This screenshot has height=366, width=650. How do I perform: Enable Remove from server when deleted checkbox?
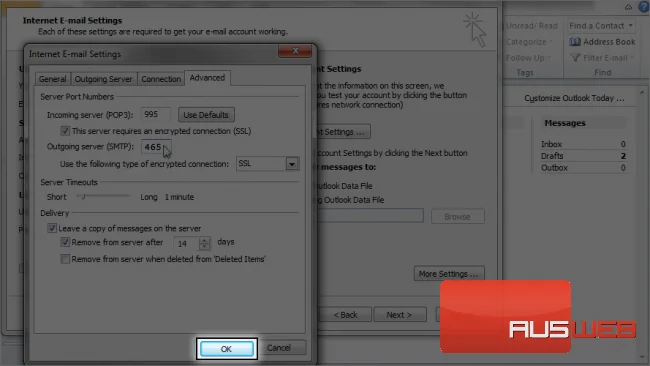click(65, 259)
